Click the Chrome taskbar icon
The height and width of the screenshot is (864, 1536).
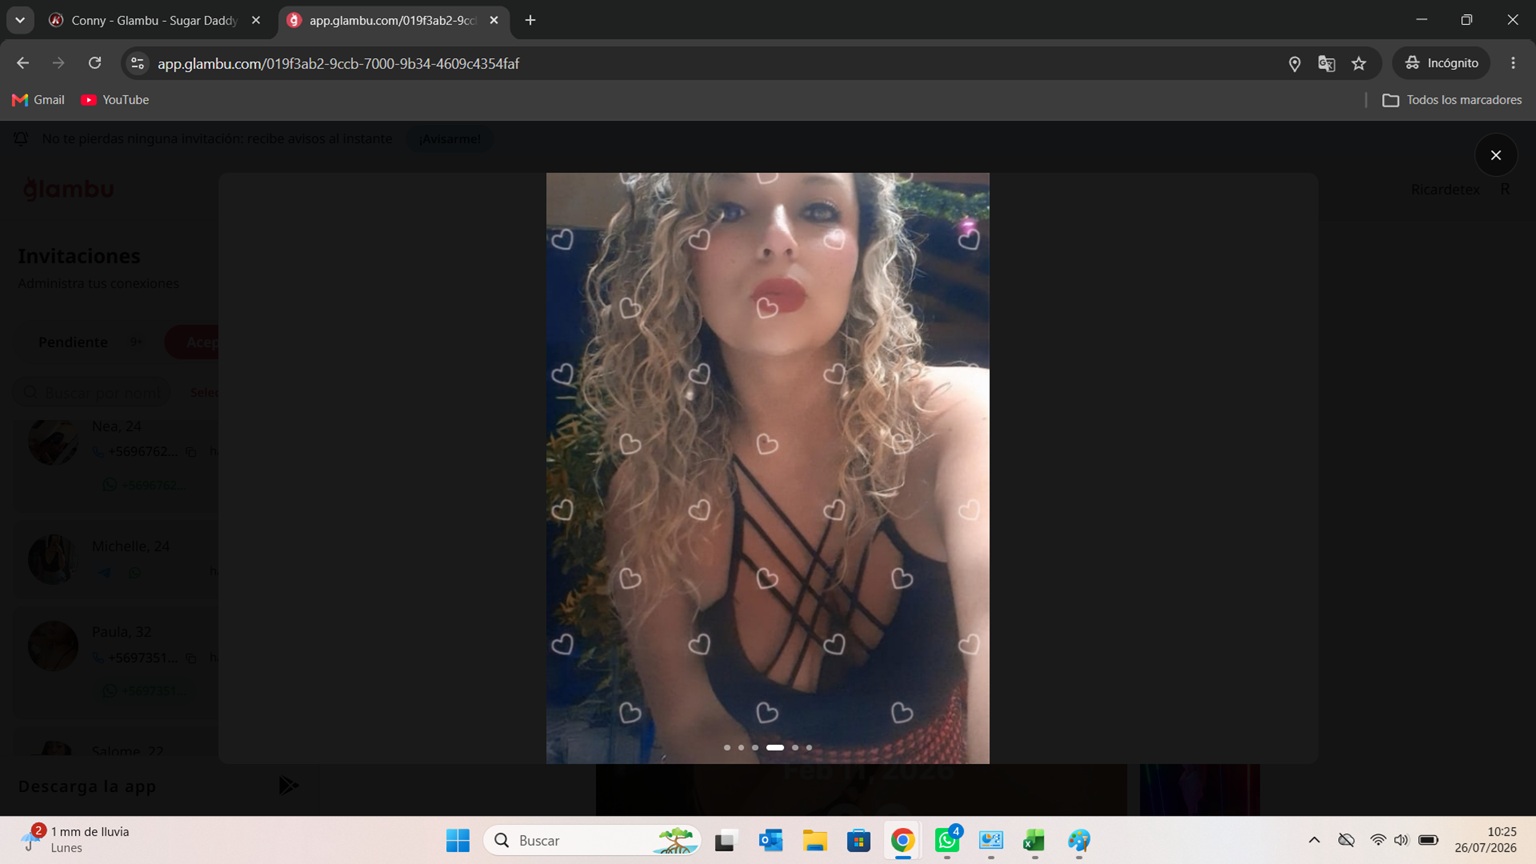[x=902, y=841]
